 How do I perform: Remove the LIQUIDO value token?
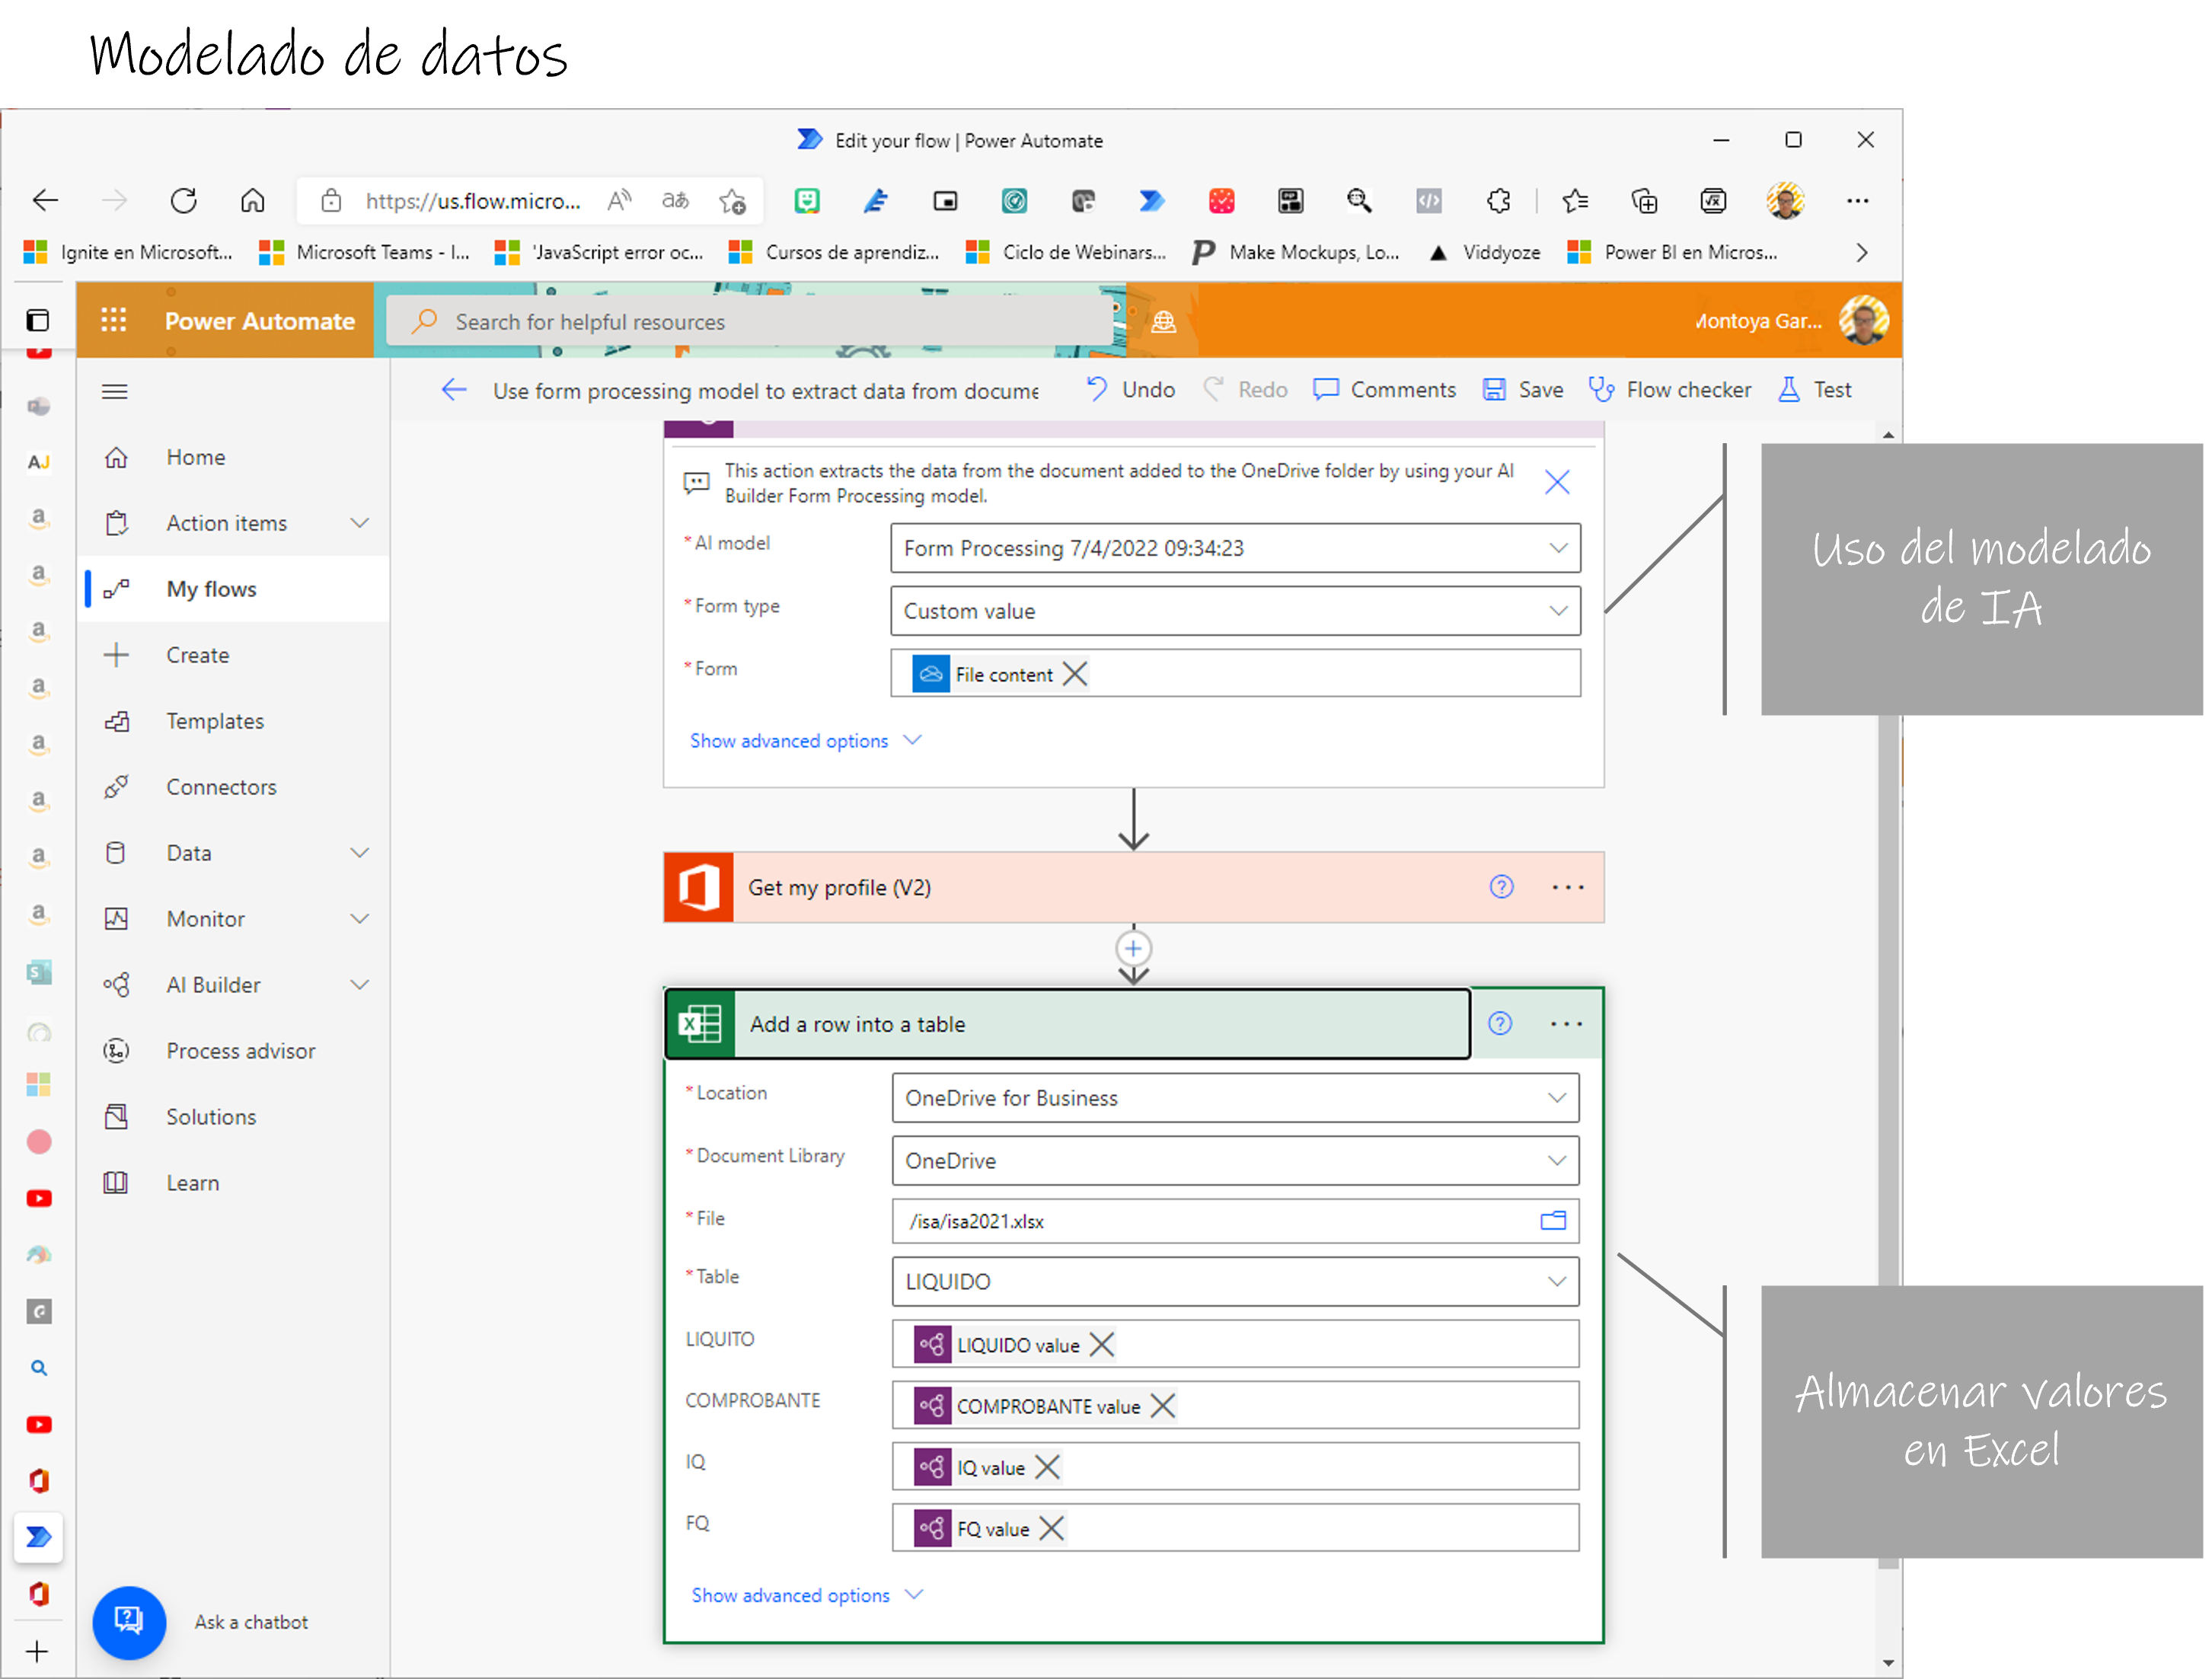[x=1101, y=1344]
